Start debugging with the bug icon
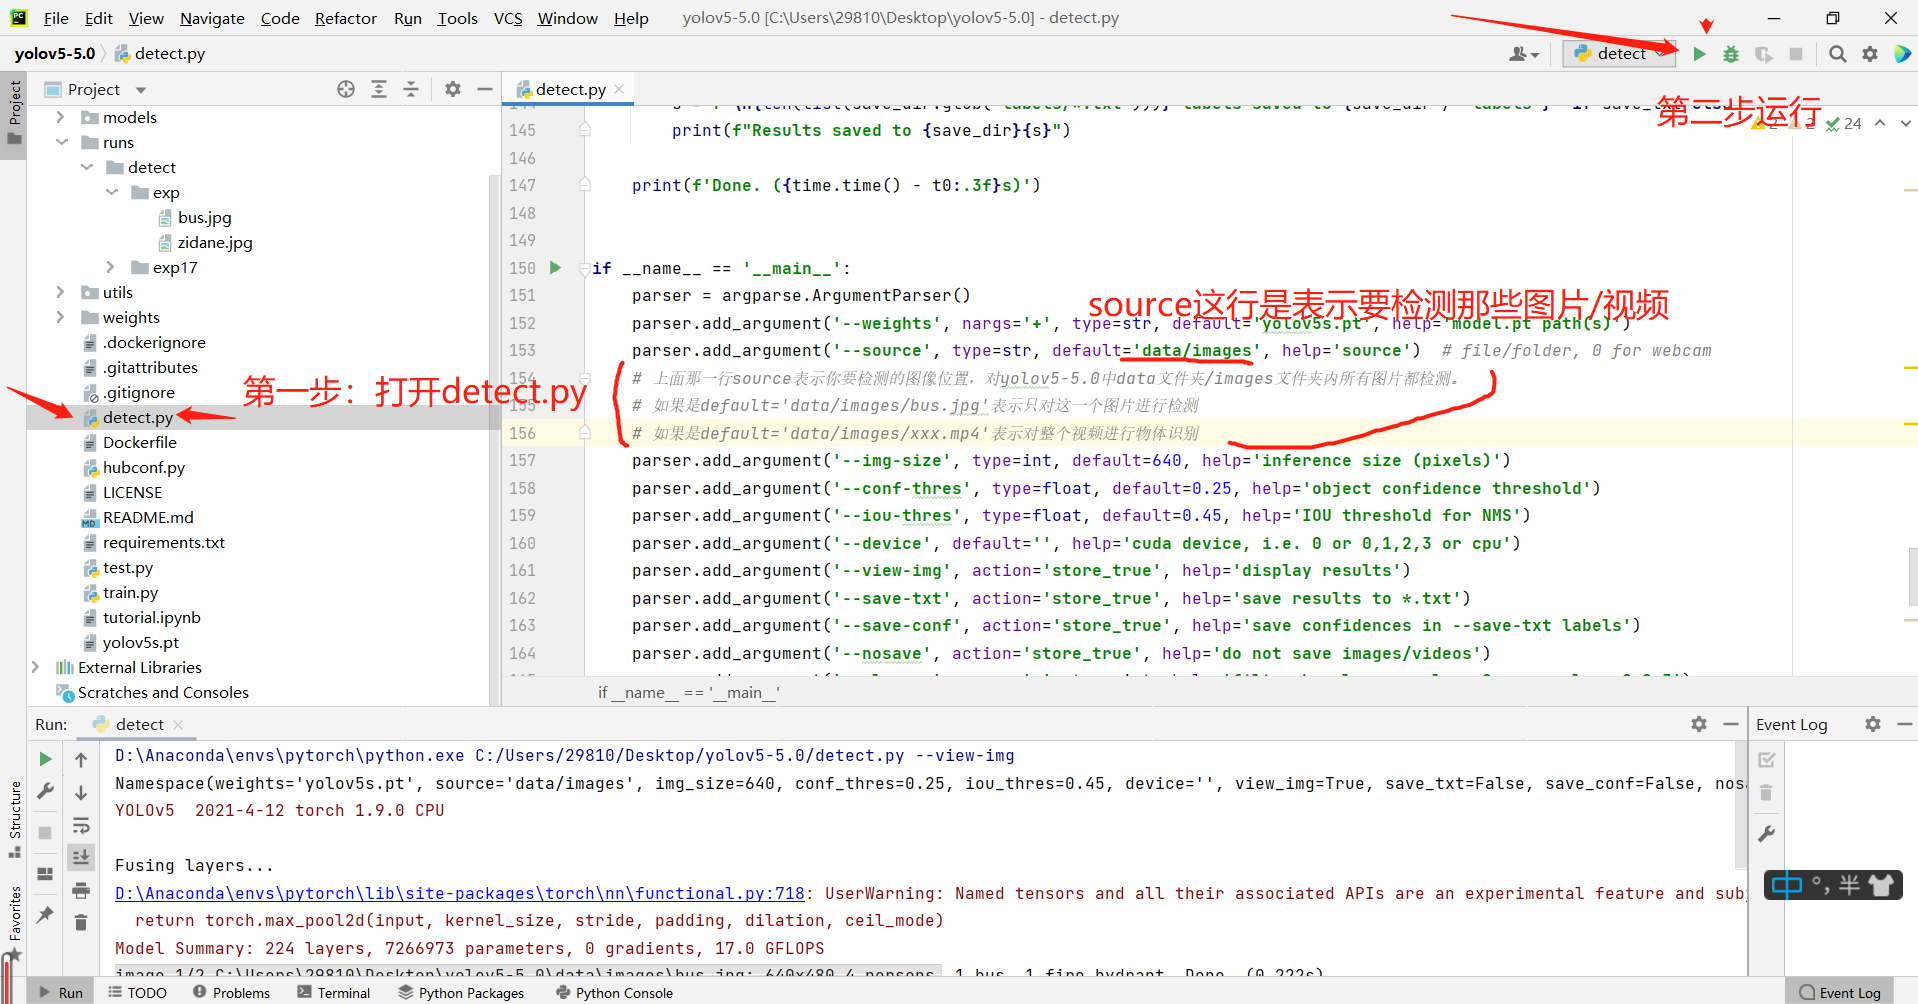This screenshot has width=1918, height=1004. point(1731,54)
